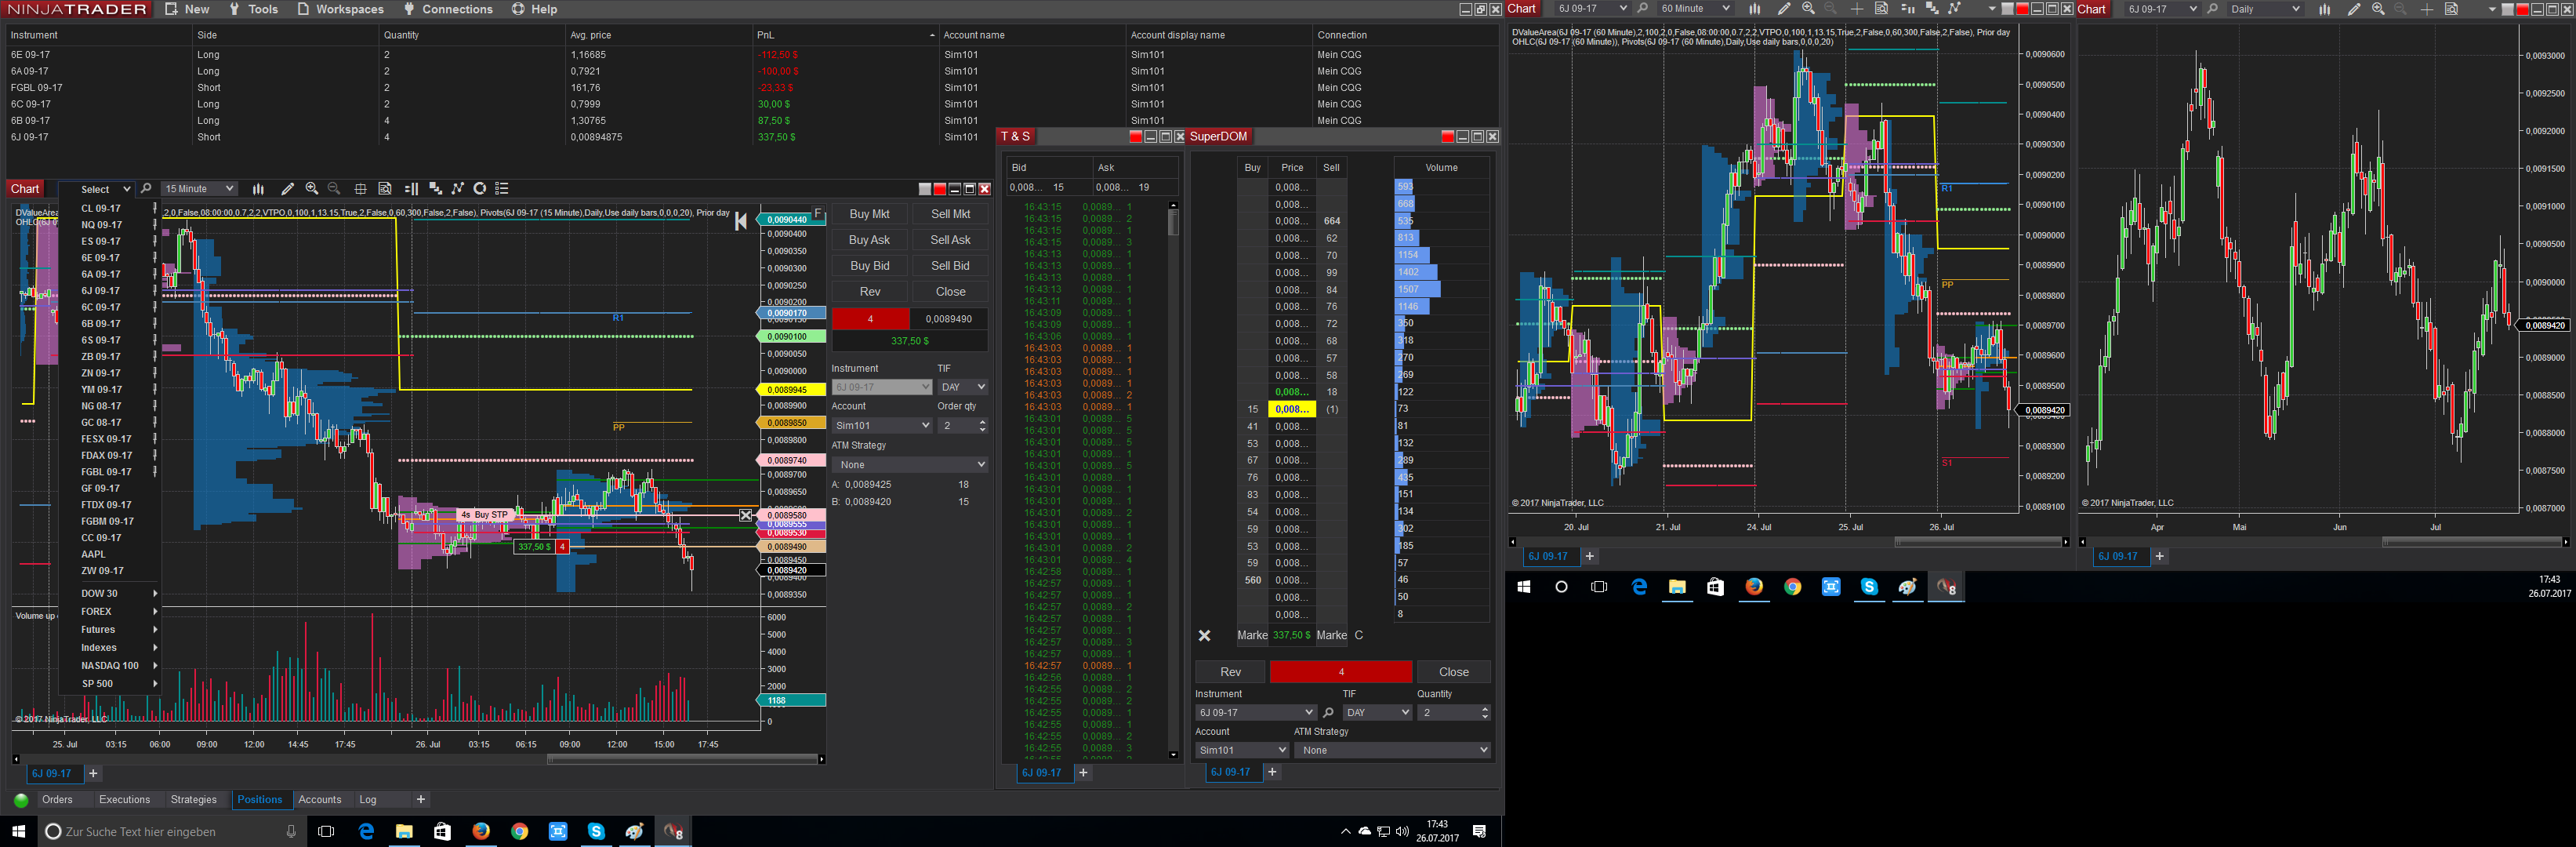Toggle the data box in Daily chart
Screen dimensions: 2576x847
(2451, 9)
